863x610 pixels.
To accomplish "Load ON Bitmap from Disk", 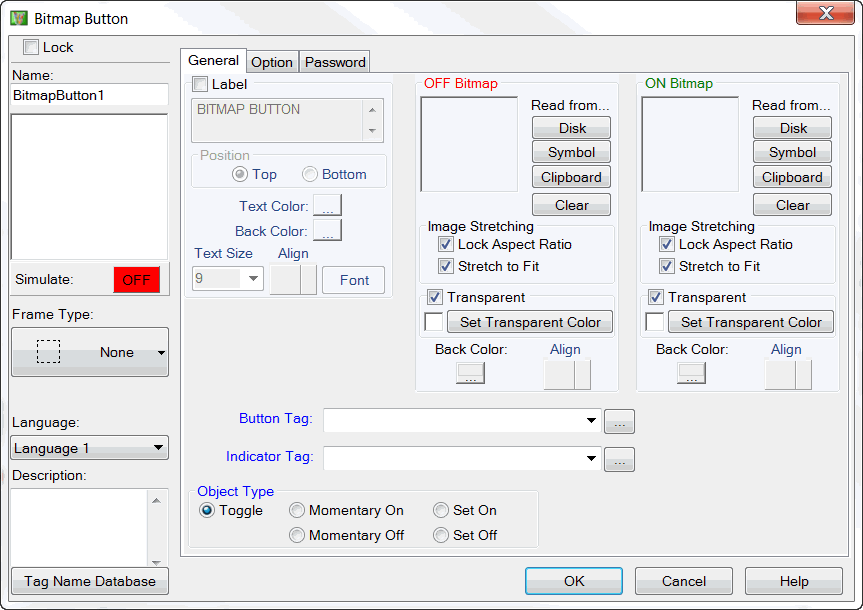I will point(793,128).
